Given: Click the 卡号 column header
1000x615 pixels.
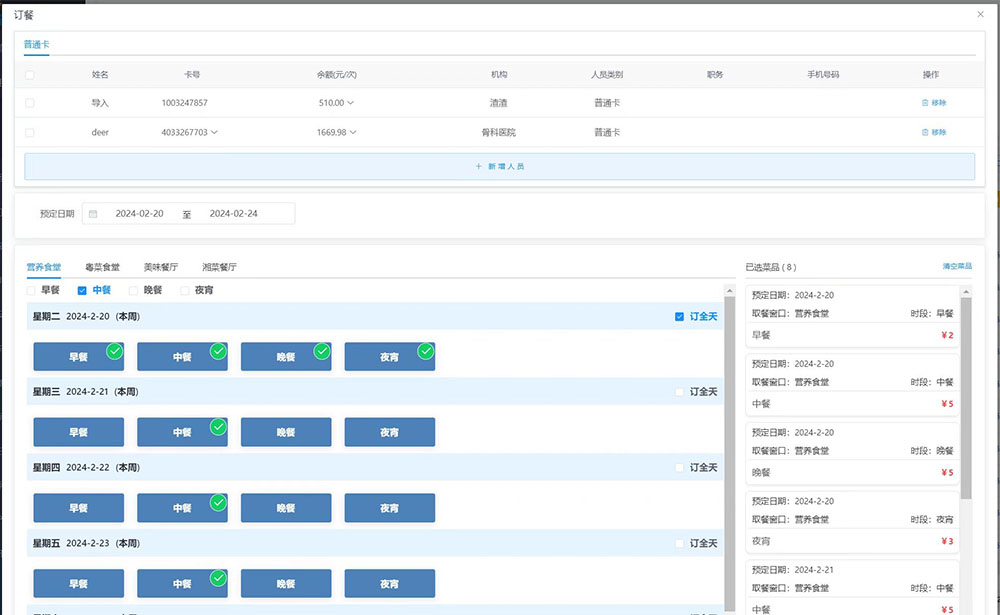Looking at the screenshot, I should point(192,75).
